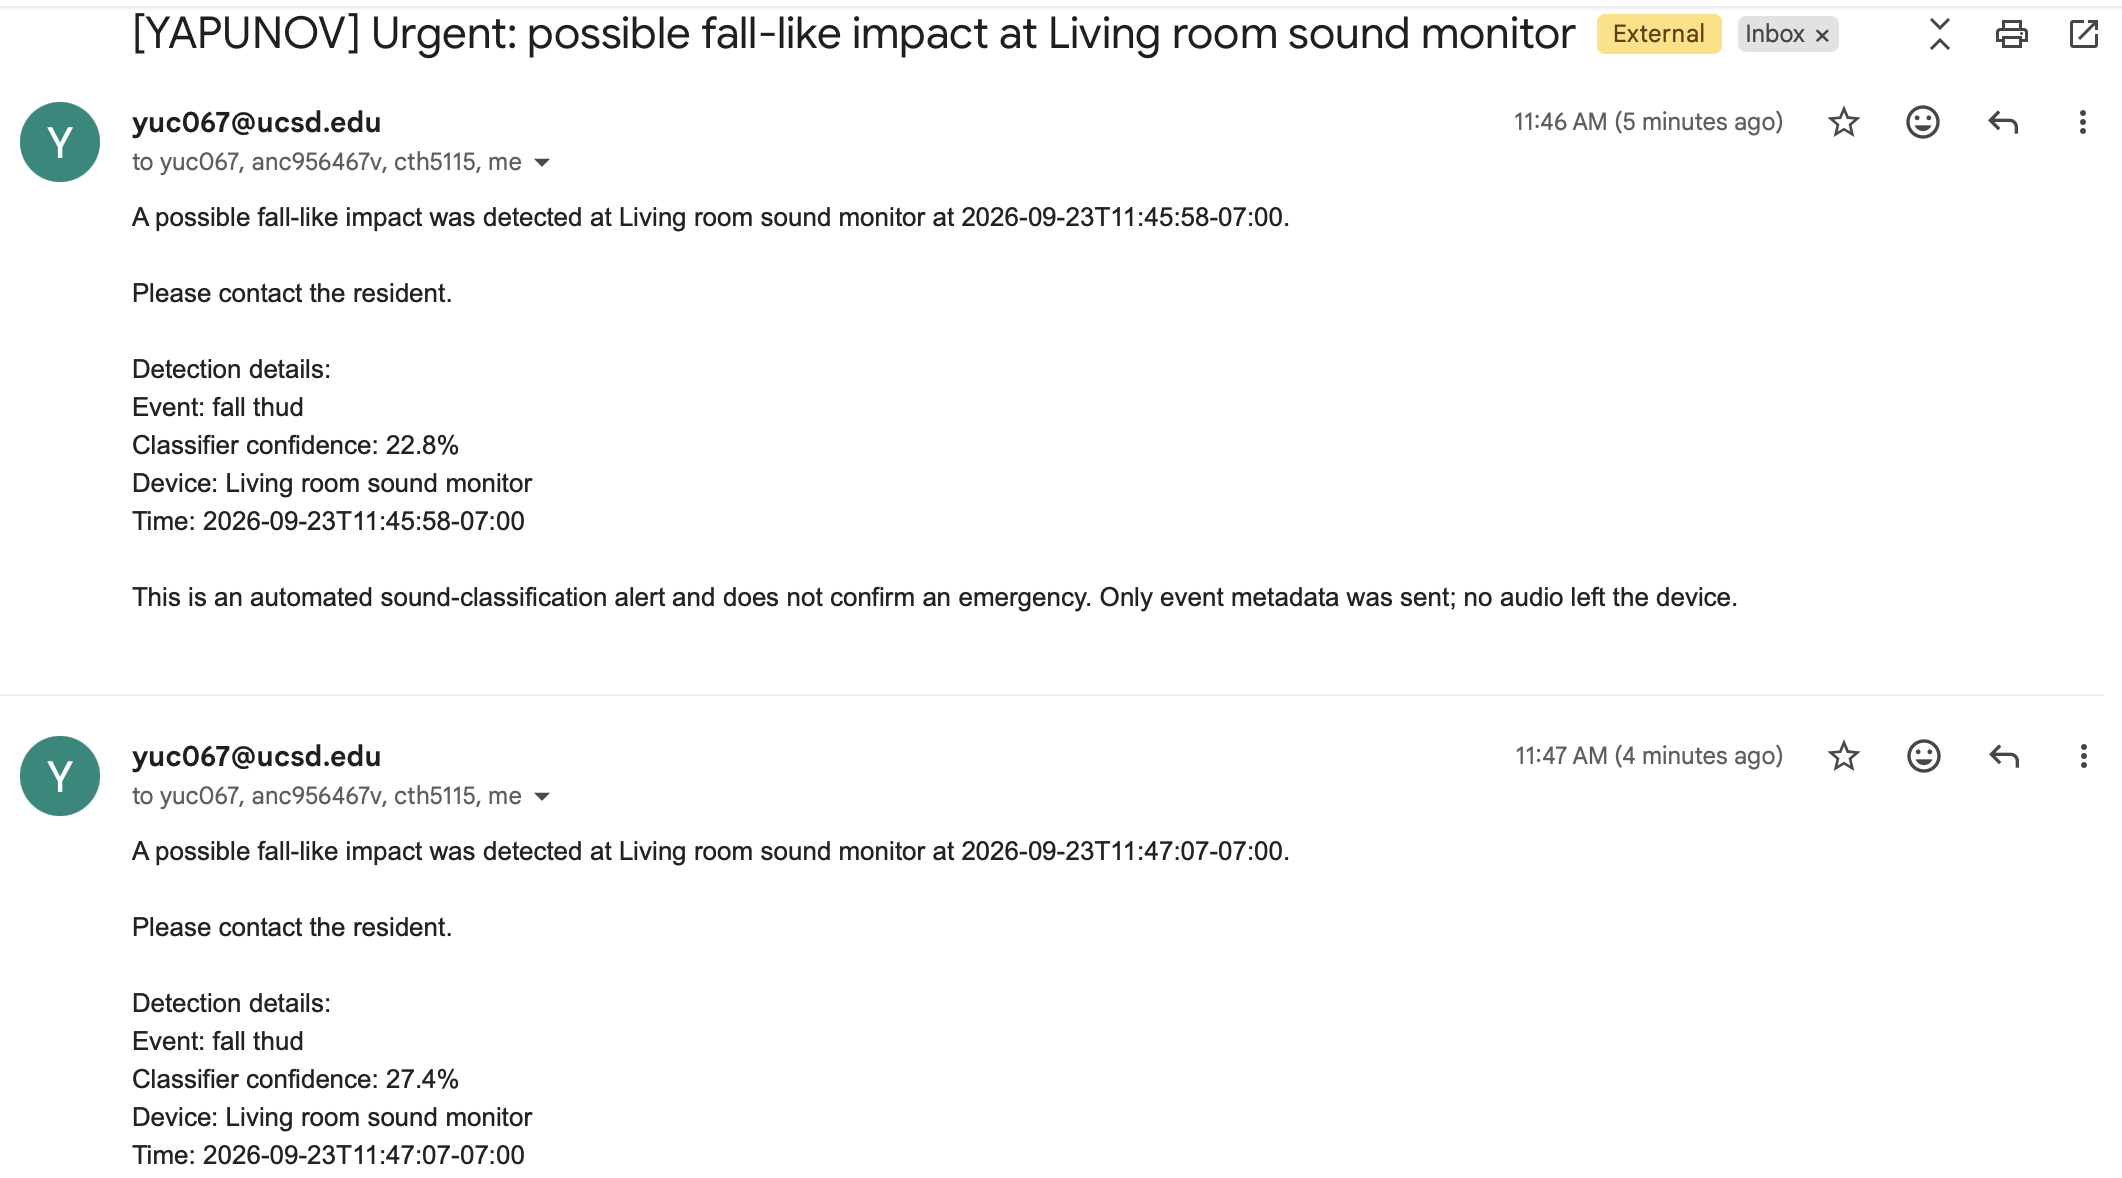Viewport: 2122px width, 1178px height.
Task: Print the entire email conversation
Action: tap(2011, 35)
